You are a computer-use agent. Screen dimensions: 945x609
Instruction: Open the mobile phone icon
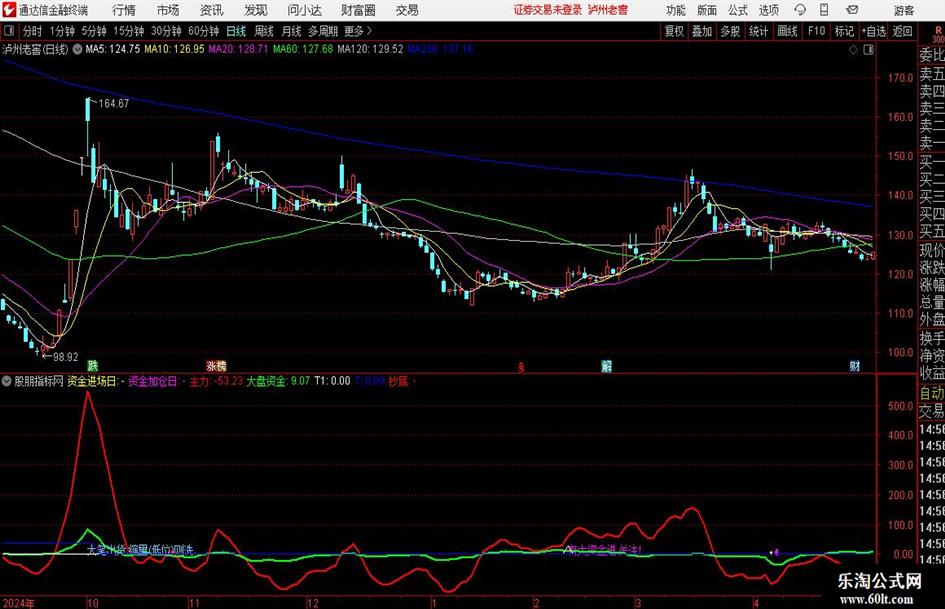pyautogui.click(x=824, y=10)
